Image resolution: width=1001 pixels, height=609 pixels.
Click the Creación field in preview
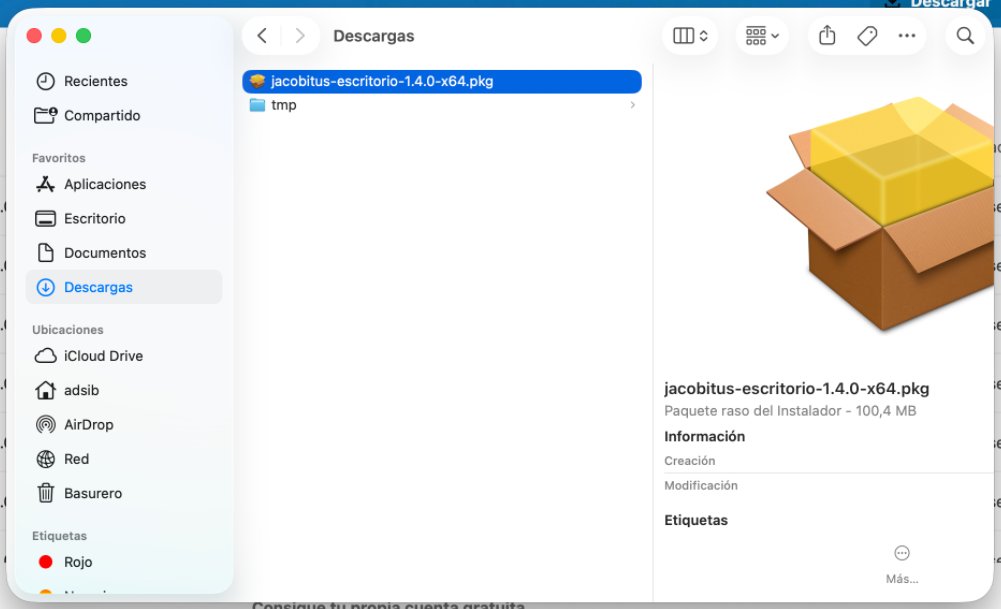tap(689, 461)
